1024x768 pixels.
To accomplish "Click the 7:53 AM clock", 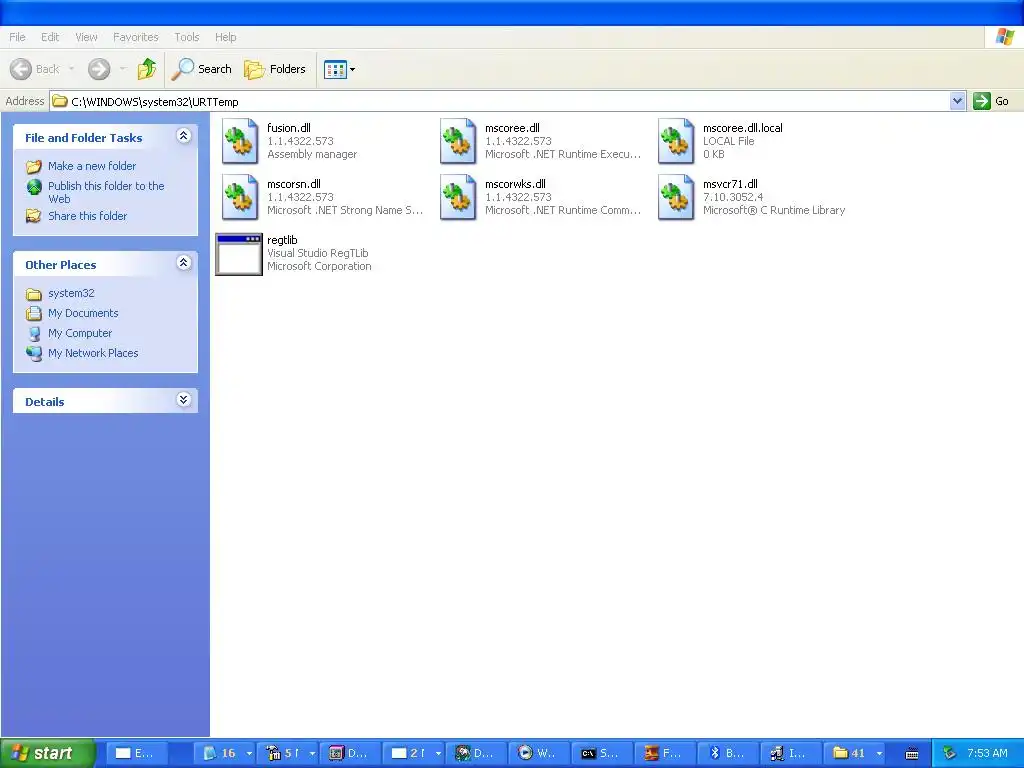I will coord(987,754).
